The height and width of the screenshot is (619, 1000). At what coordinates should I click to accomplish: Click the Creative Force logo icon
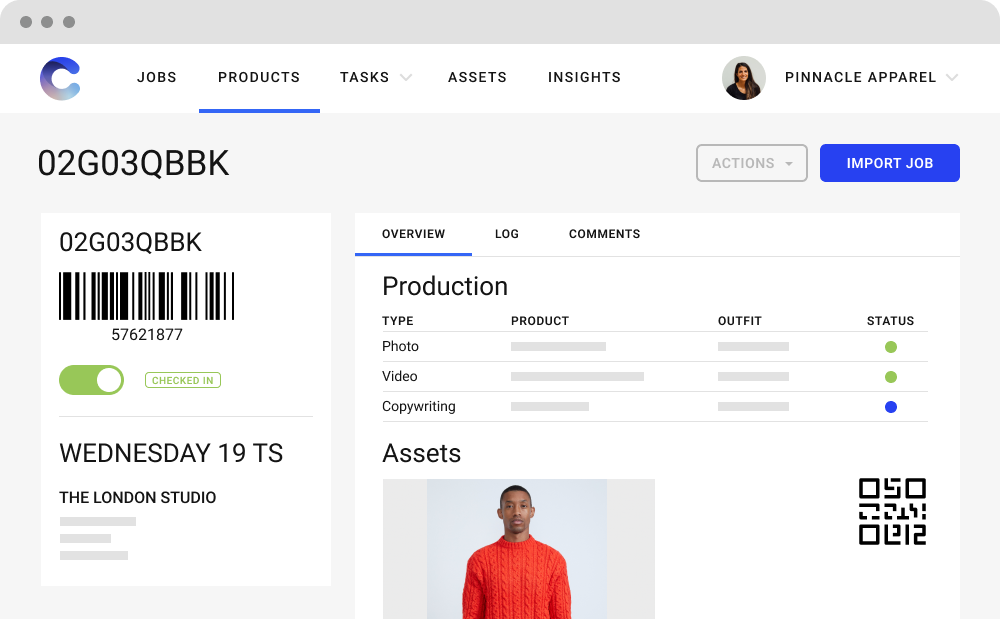click(59, 78)
